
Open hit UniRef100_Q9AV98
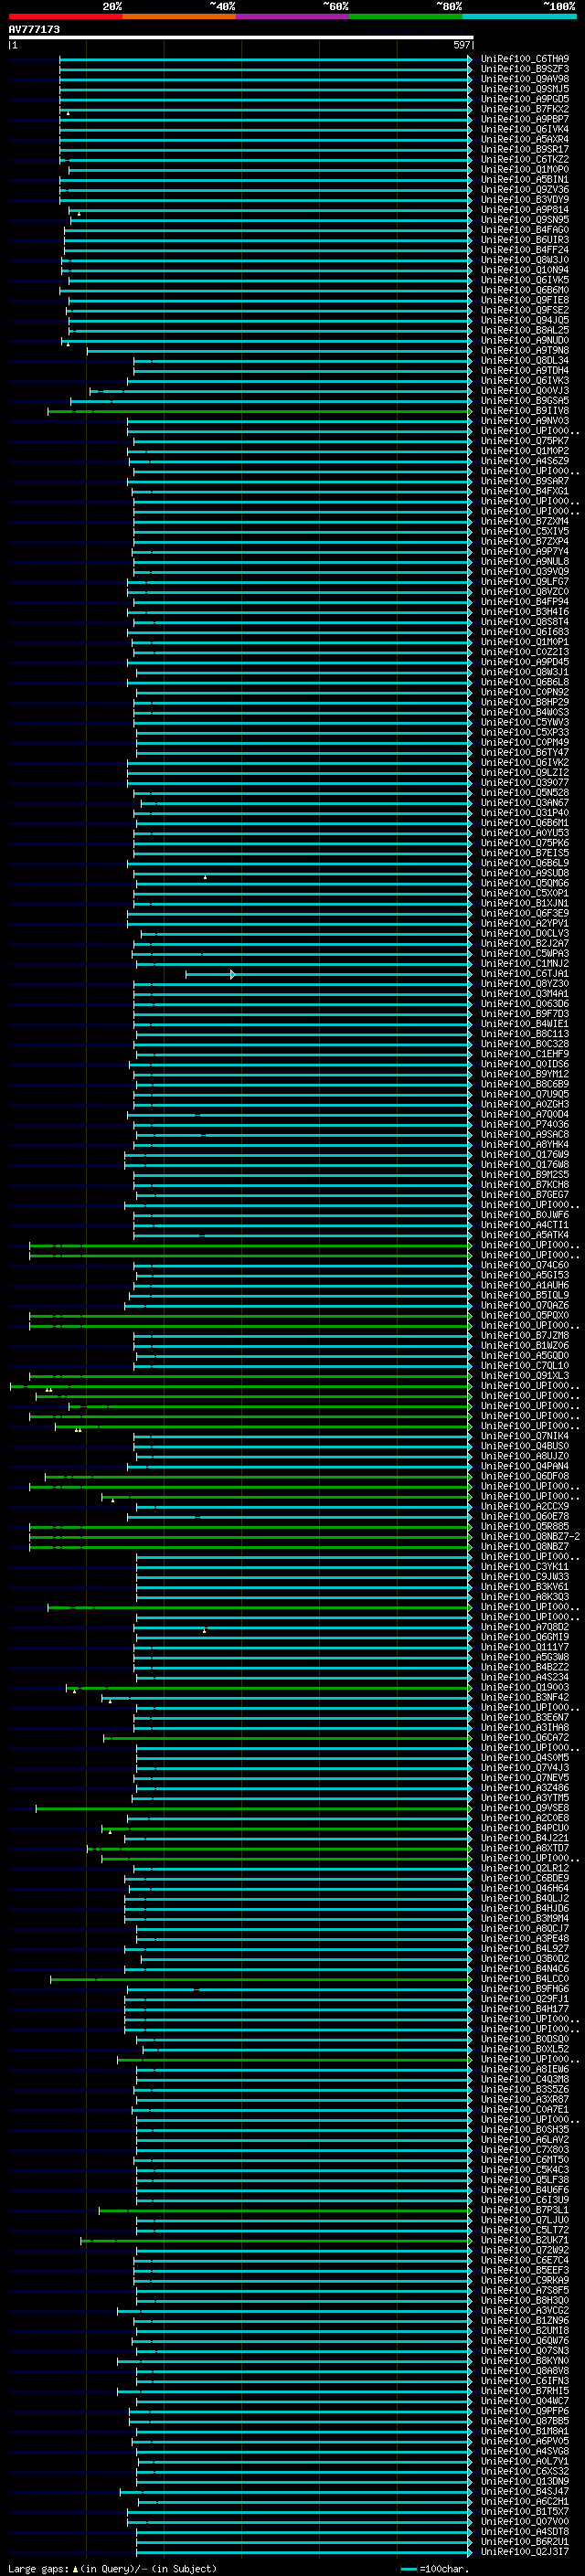tap(524, 79)
